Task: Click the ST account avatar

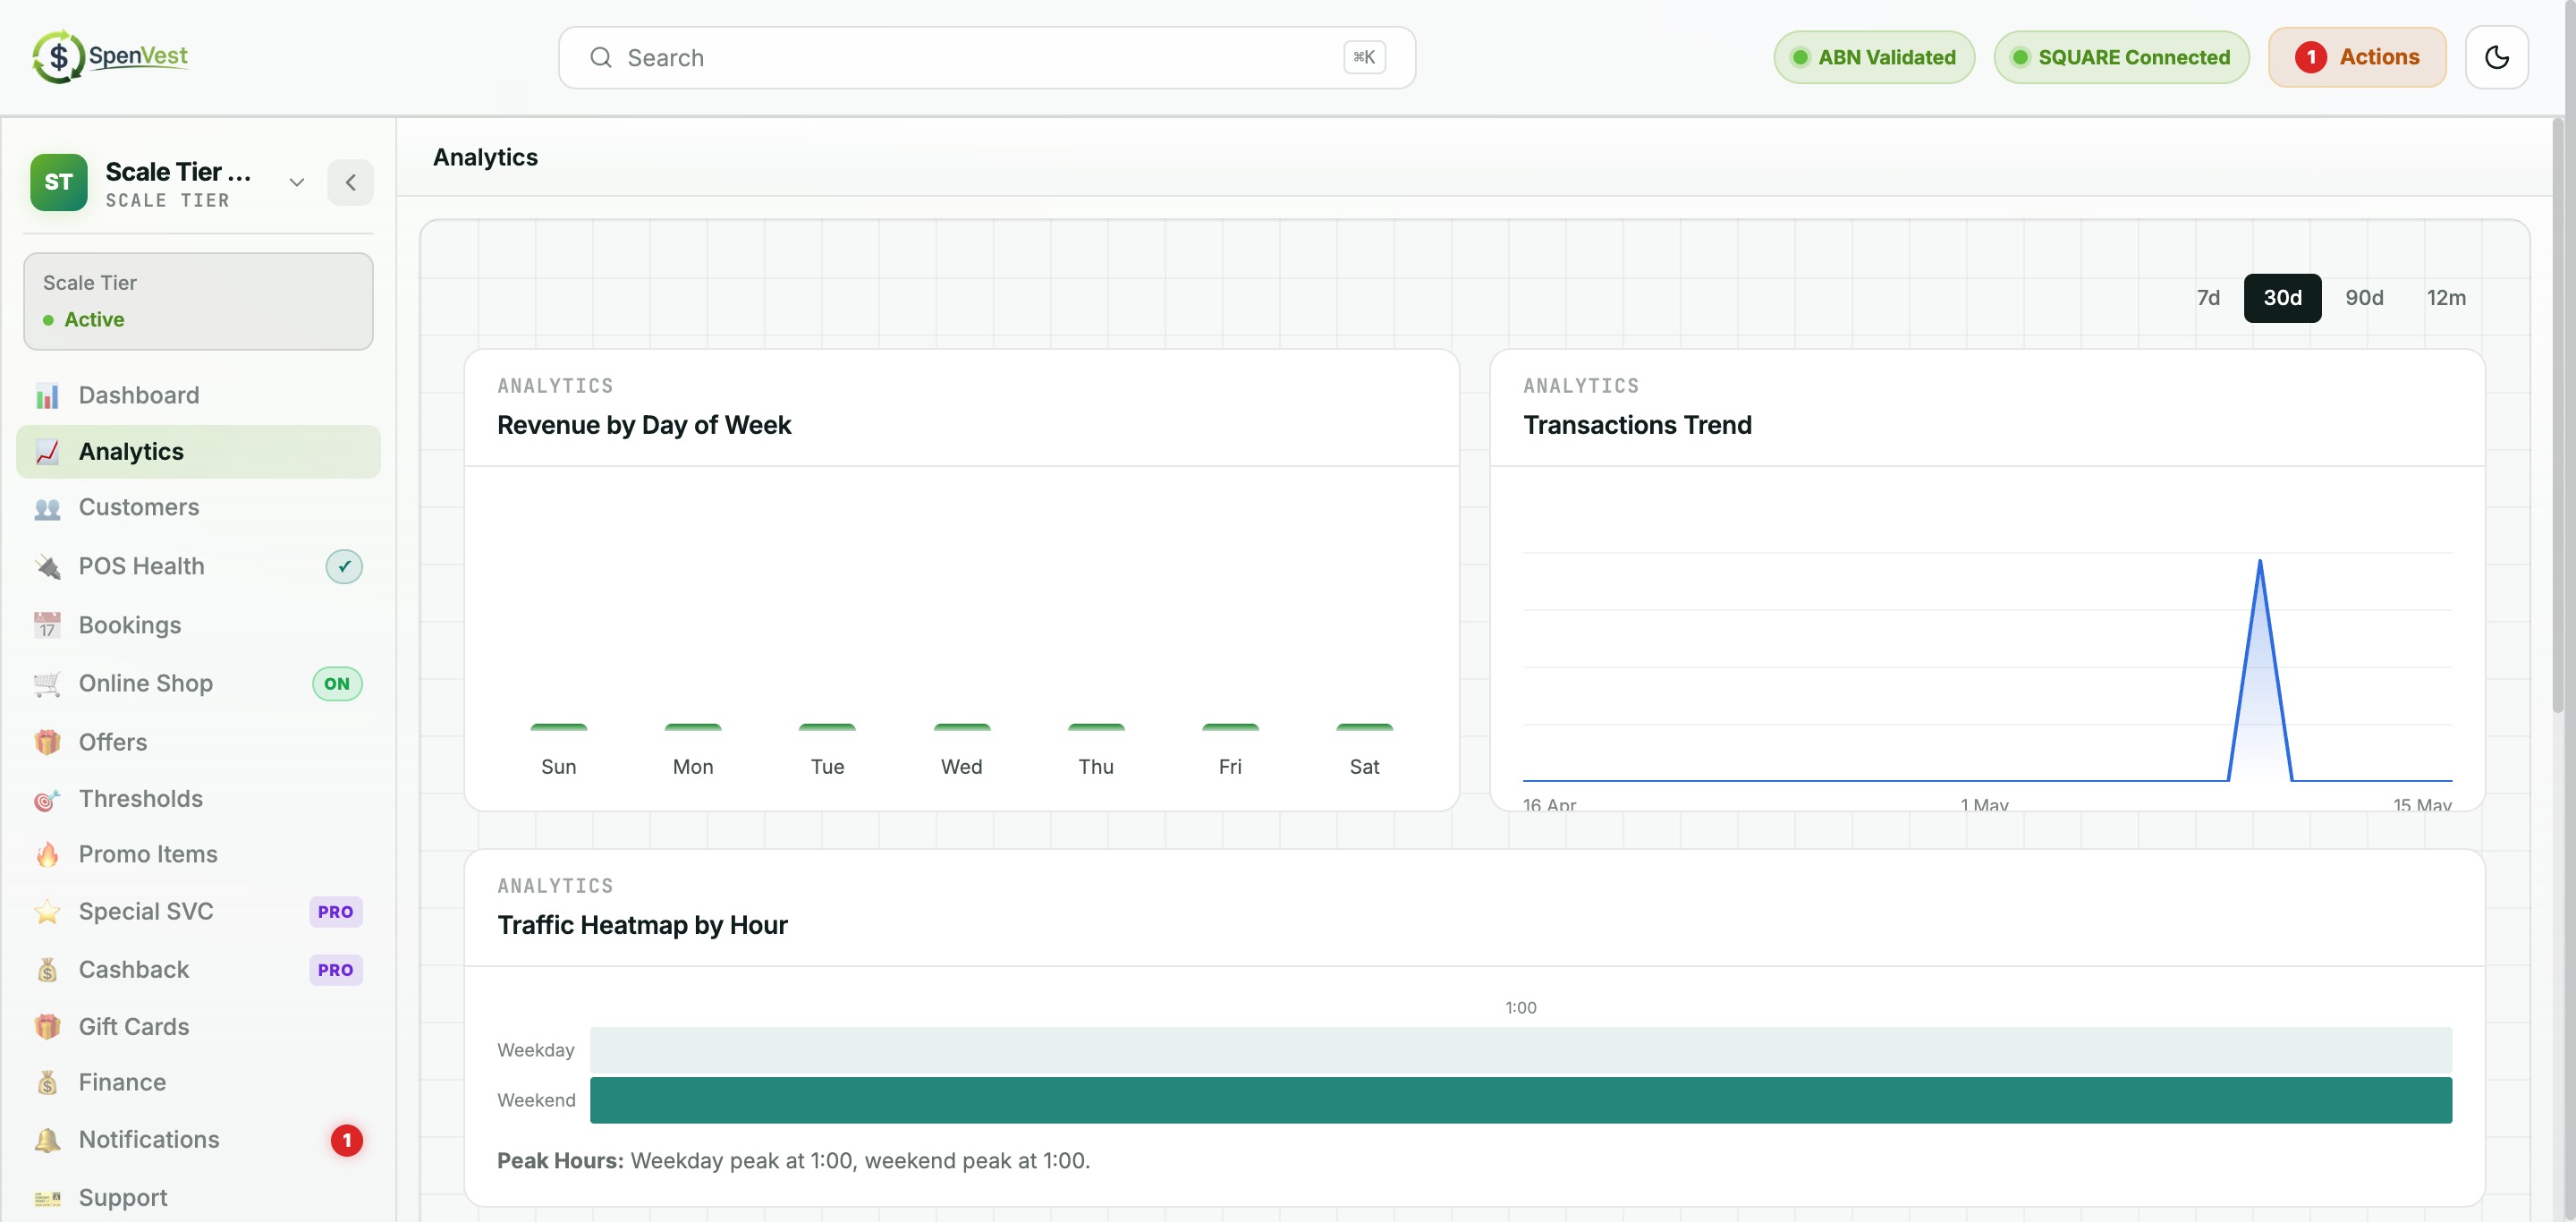Action: [58, 182]
